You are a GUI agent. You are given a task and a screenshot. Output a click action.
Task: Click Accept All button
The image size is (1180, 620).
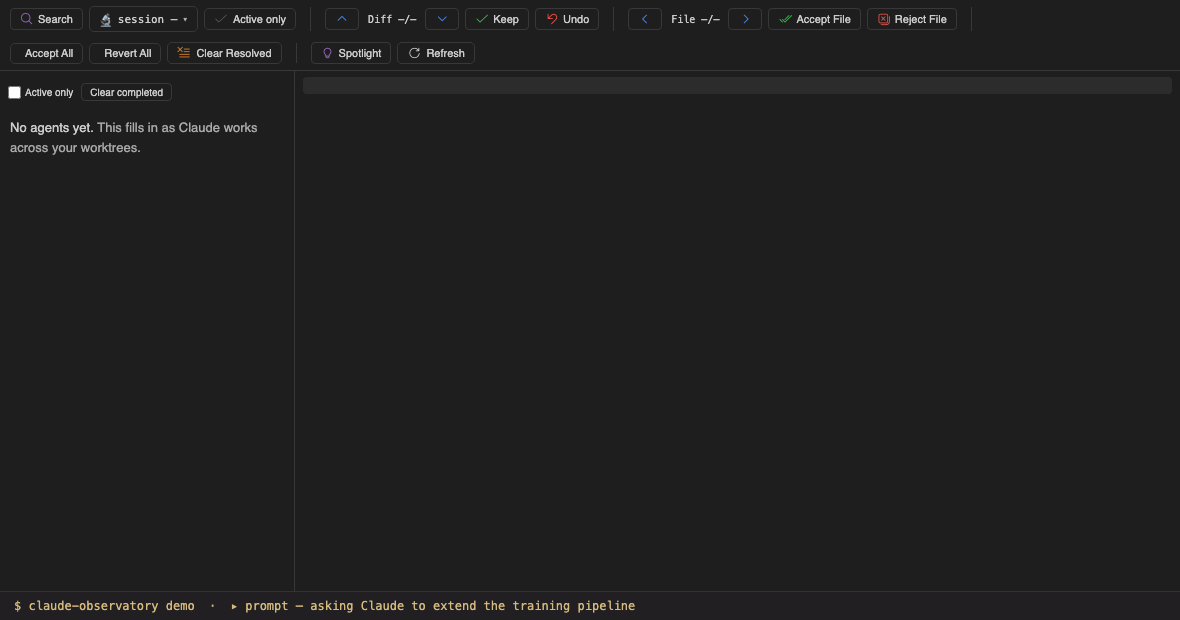point(47,53)
